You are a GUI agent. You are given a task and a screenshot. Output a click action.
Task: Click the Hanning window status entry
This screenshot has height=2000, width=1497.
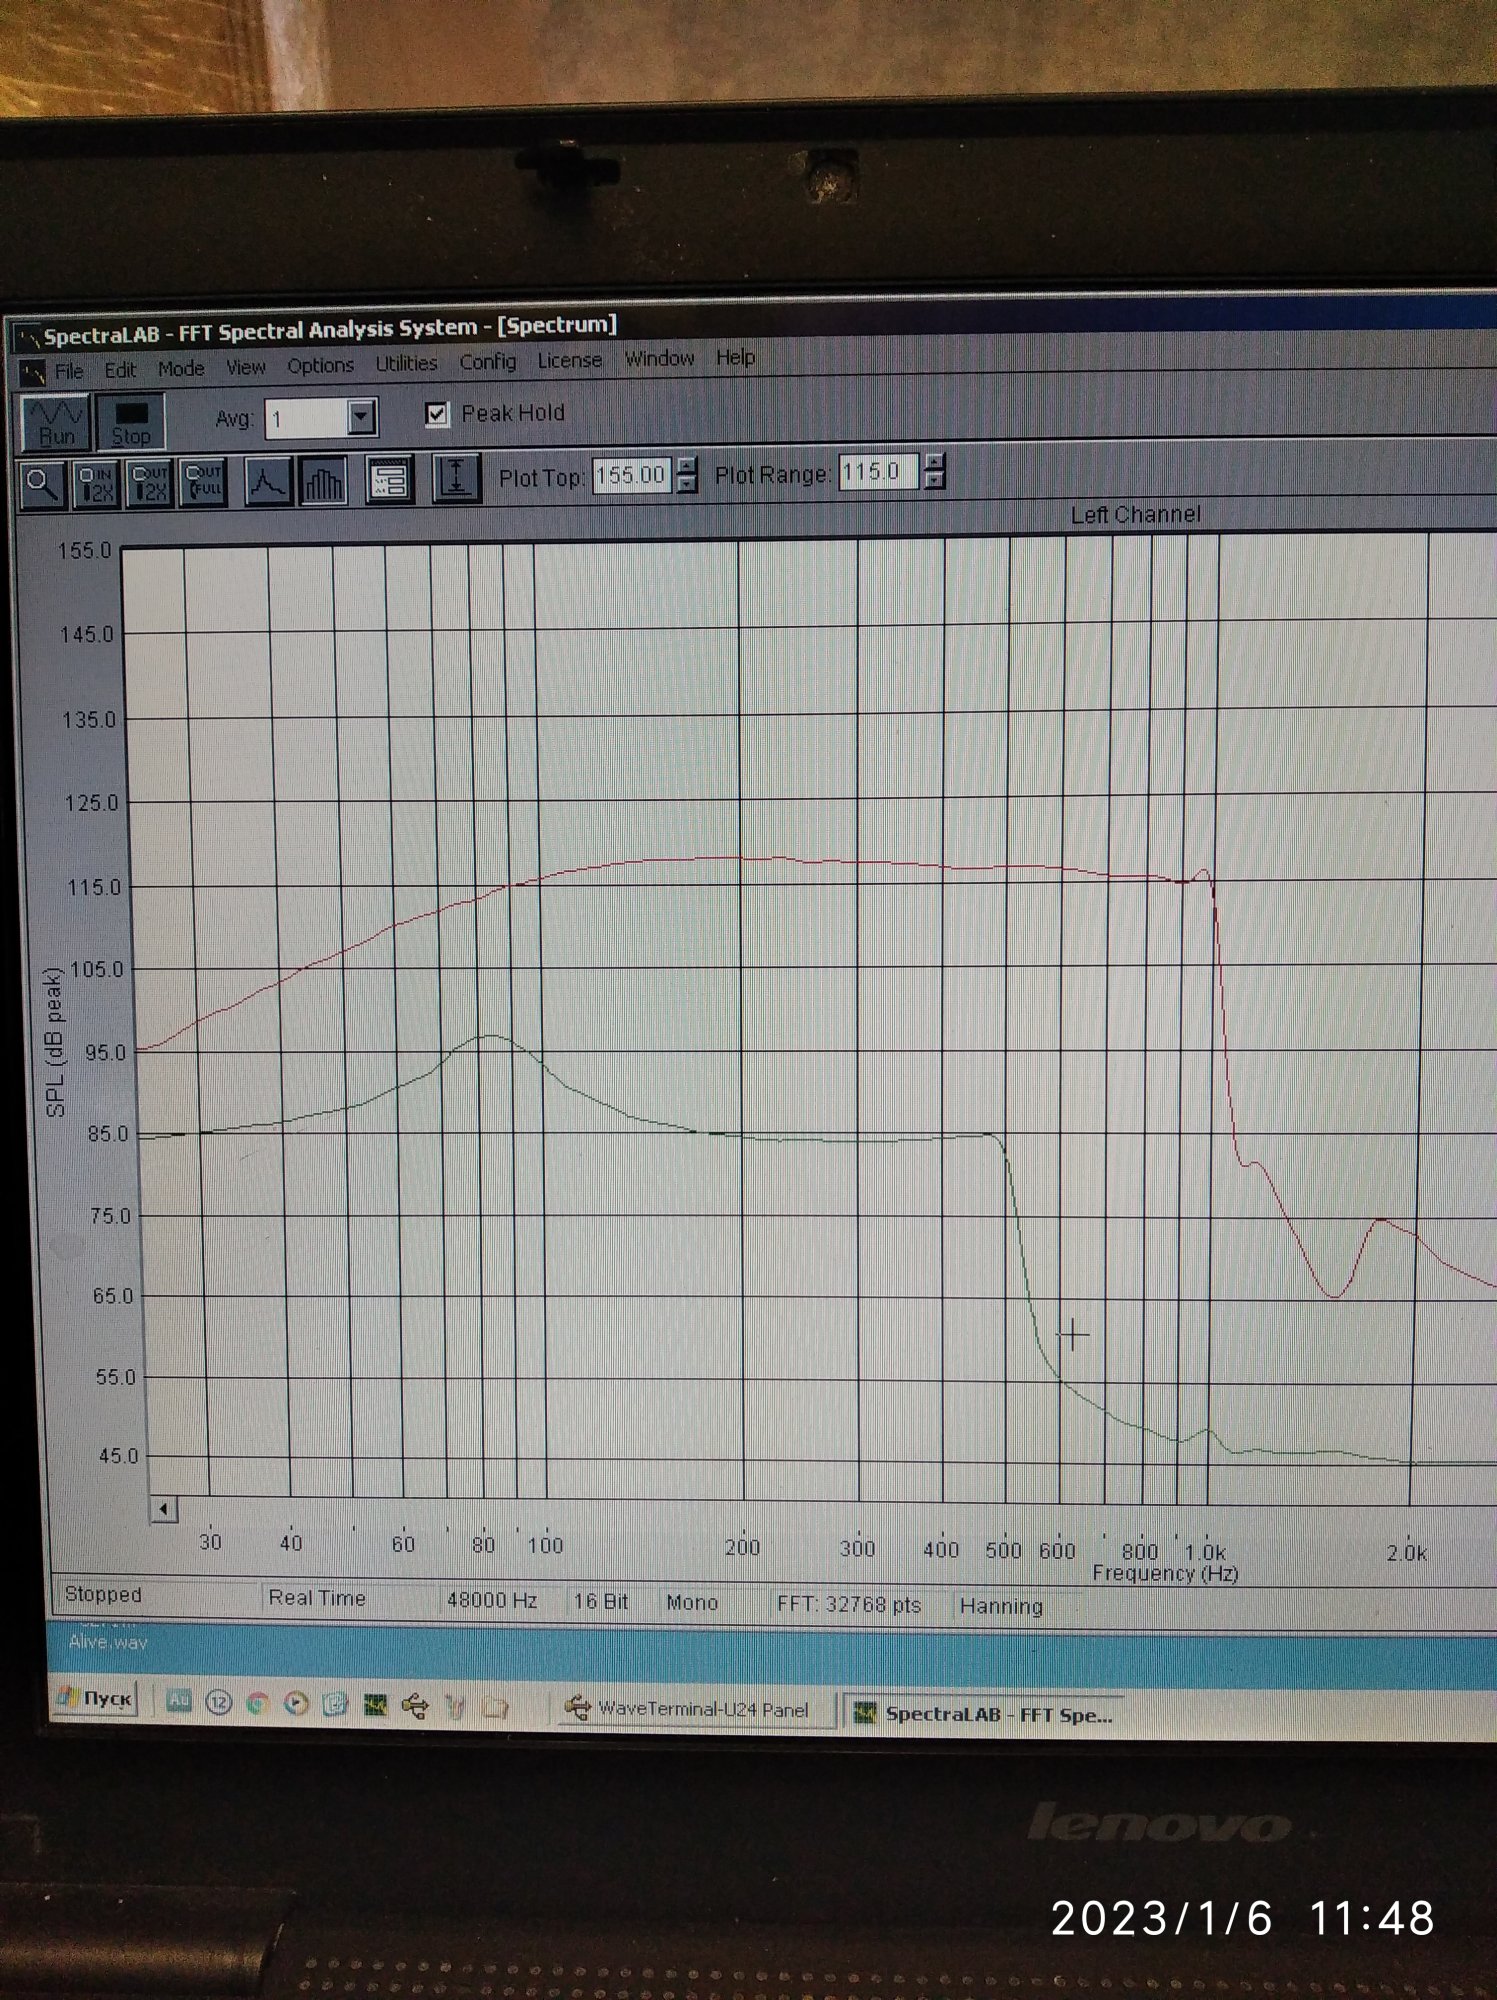1001,1606
